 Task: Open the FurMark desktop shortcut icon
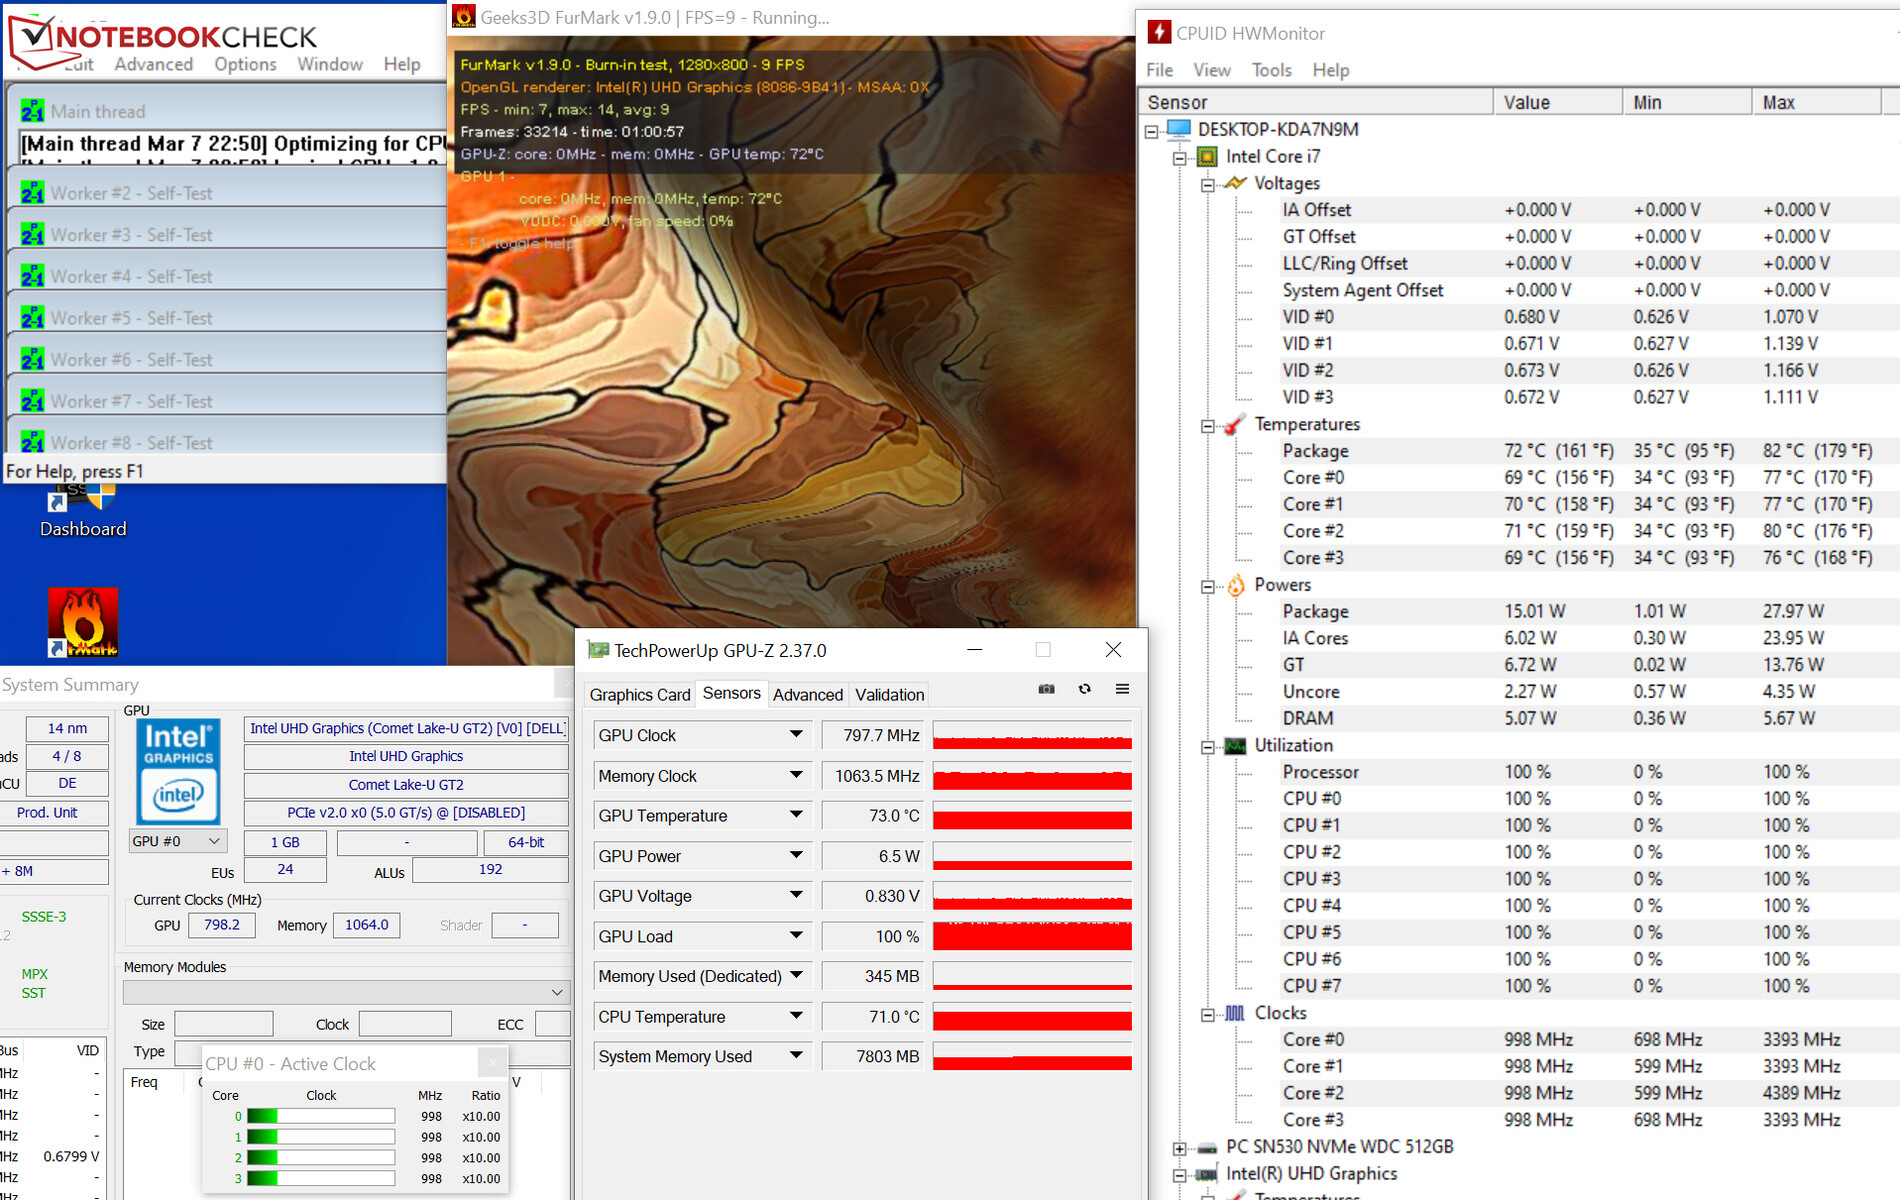(83, 622)
